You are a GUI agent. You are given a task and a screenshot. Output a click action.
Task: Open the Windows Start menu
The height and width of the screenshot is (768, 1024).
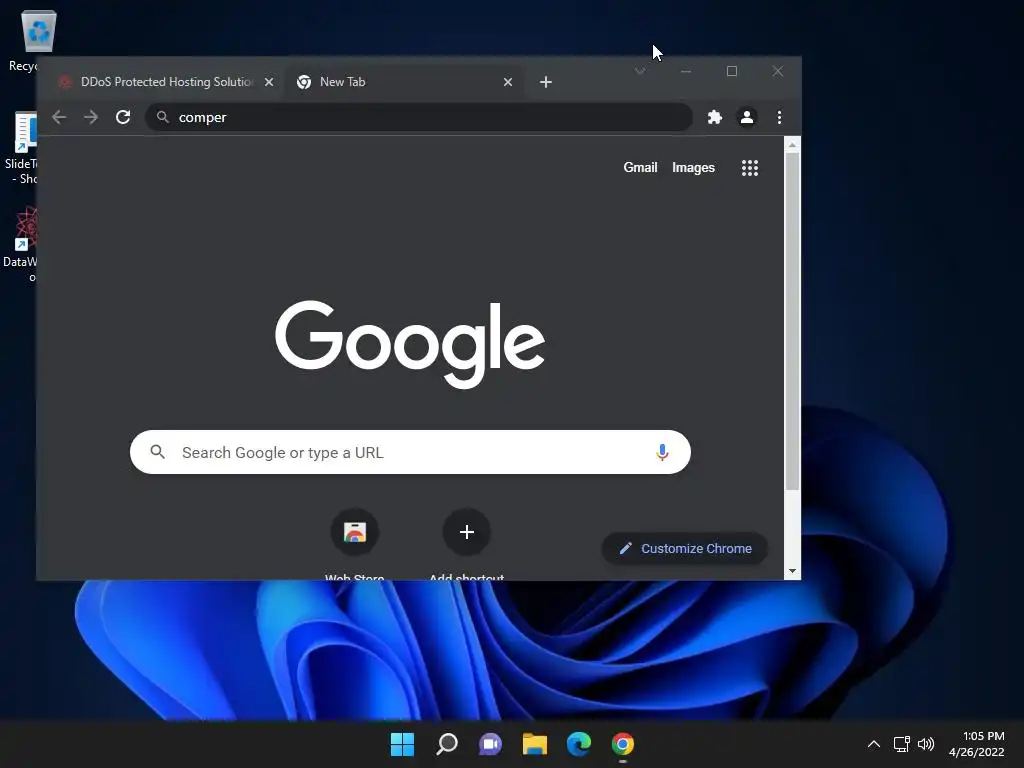pos(402,744)
